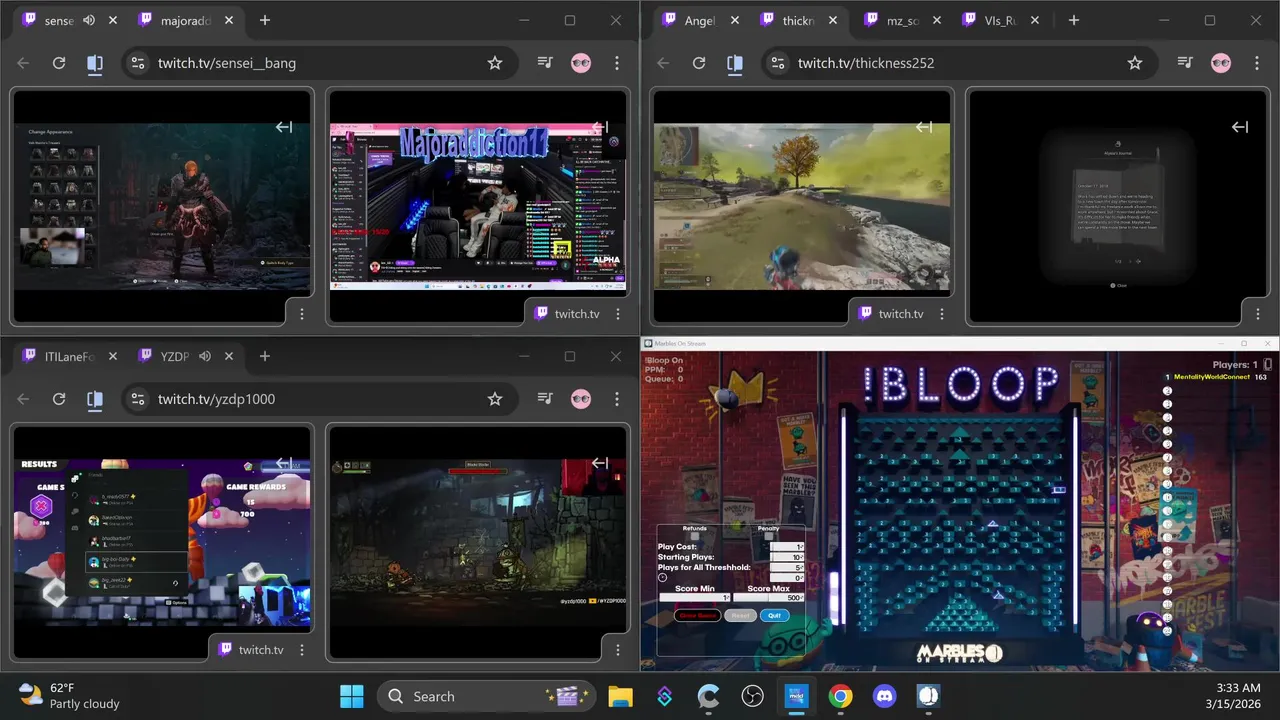Open Chrome menu in thickness252 window
This screenshot has height=720, width=1280.
(x=1257, y=63)
